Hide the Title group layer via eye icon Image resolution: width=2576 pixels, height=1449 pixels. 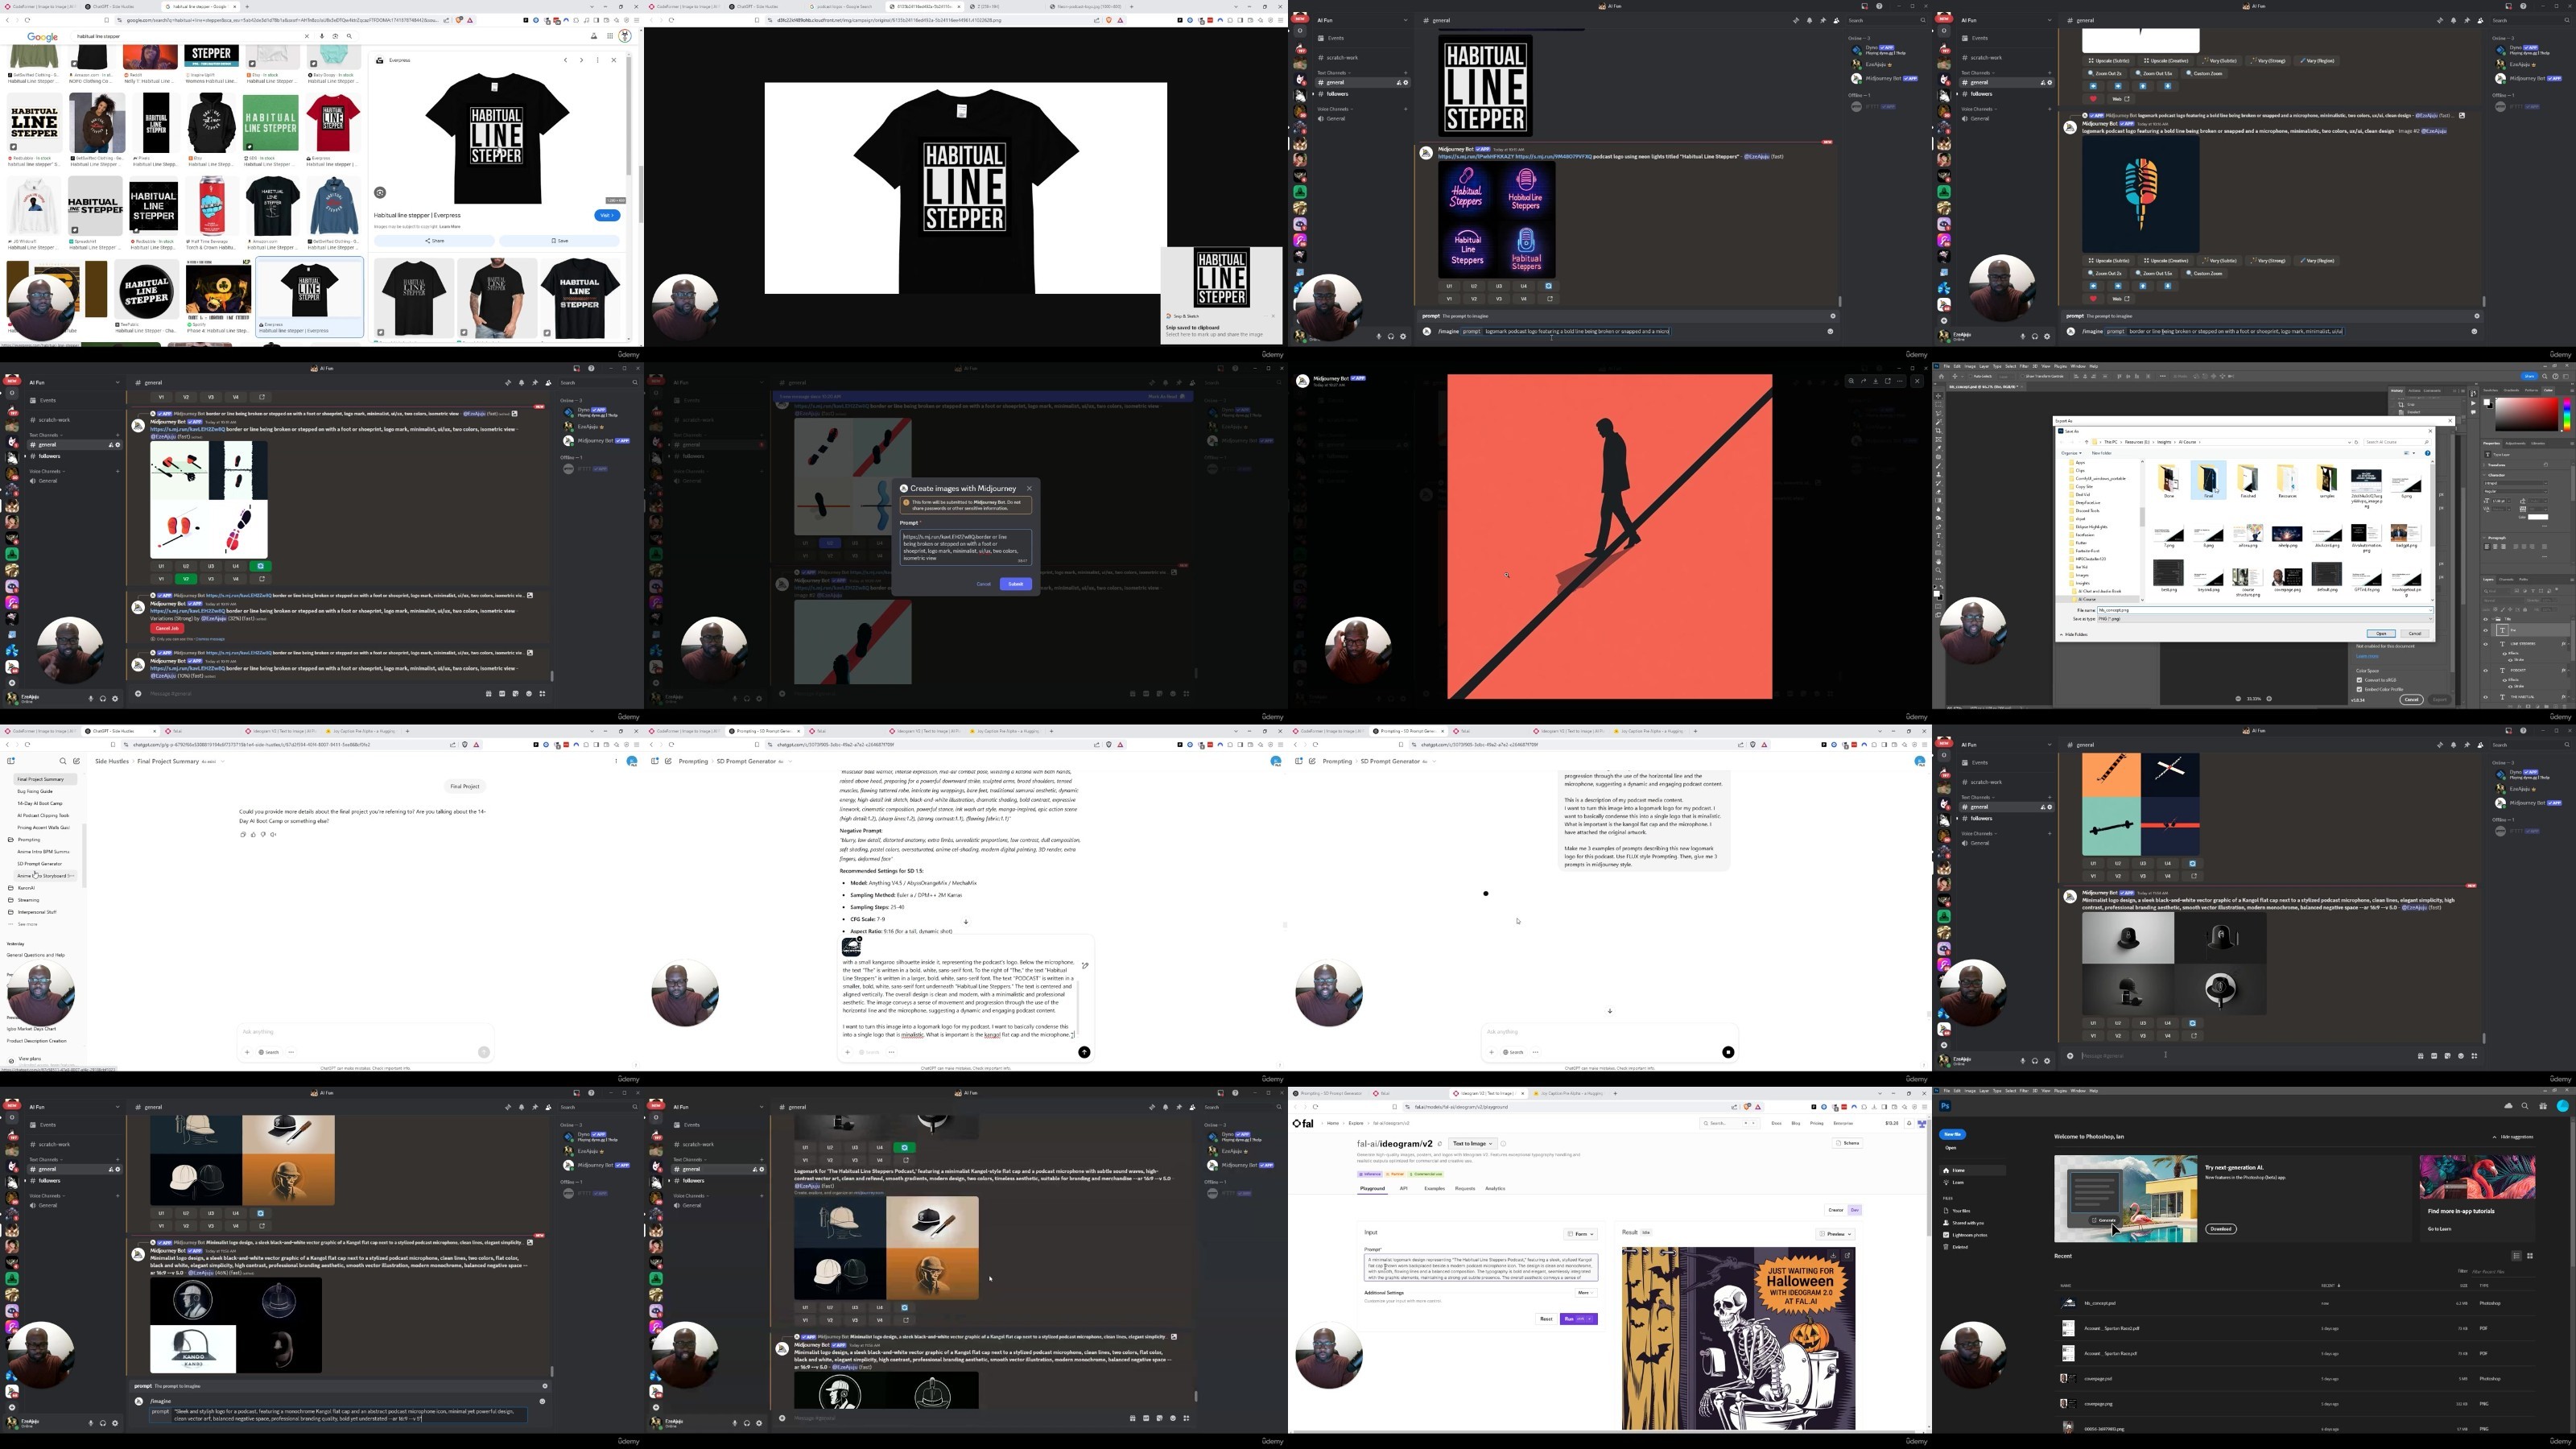(x=2486, y=619)
